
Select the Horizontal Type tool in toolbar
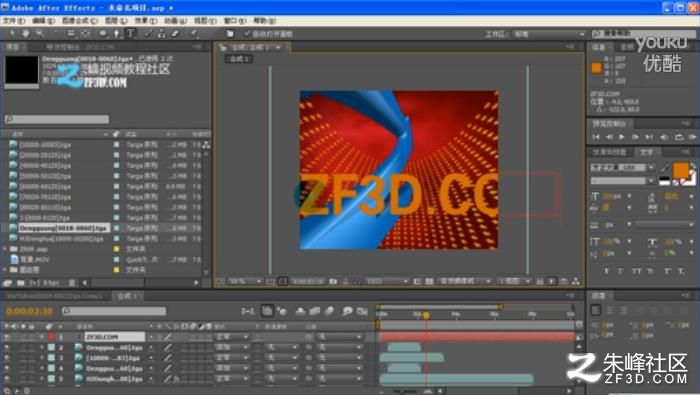coord(131,33)
